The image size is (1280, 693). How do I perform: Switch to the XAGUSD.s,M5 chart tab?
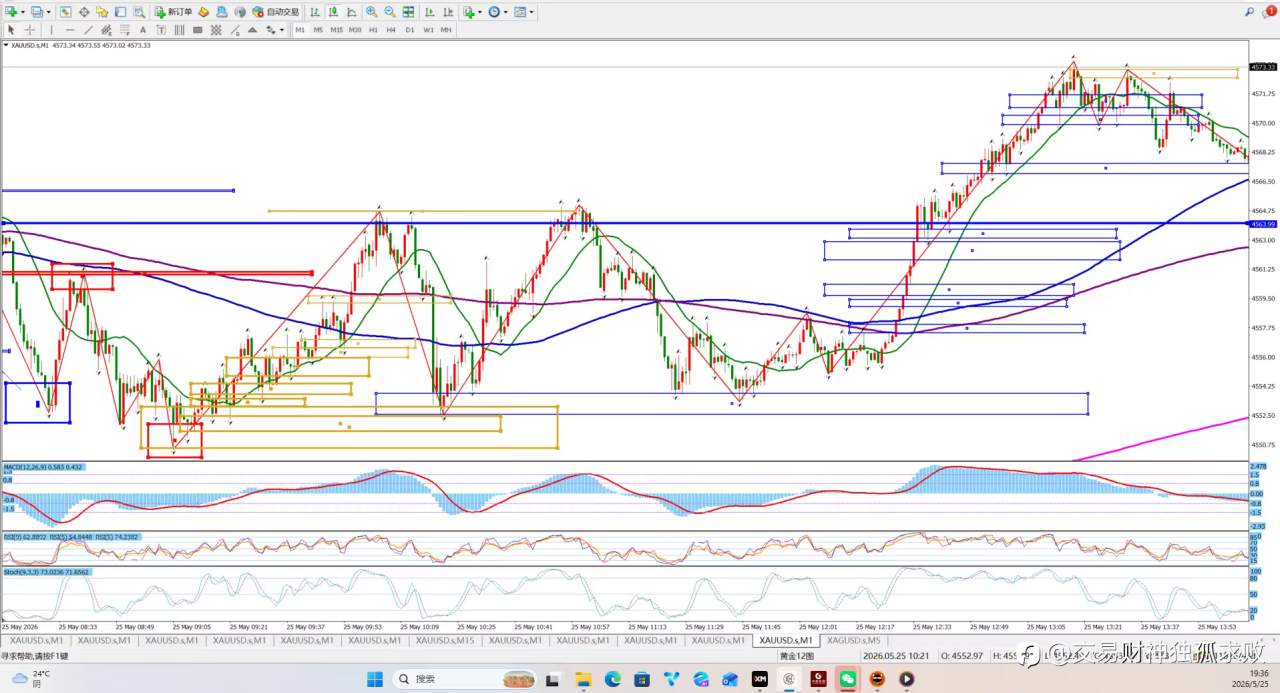coord(853,640)
